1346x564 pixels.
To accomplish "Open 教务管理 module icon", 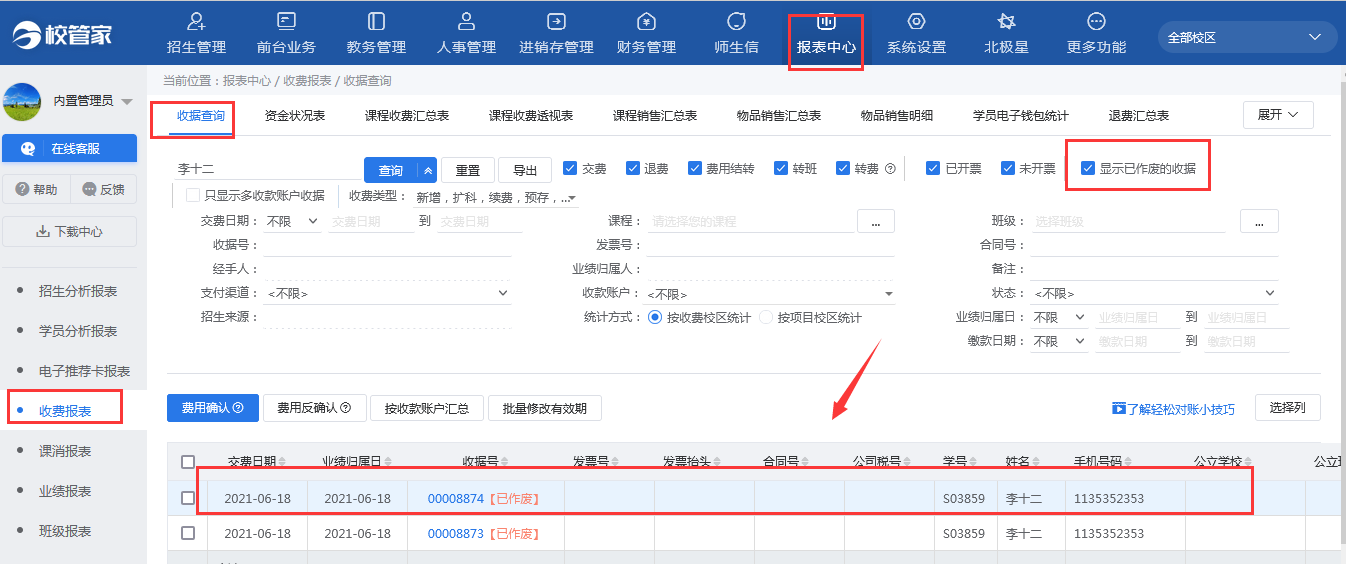I will (x=376, y=21).
